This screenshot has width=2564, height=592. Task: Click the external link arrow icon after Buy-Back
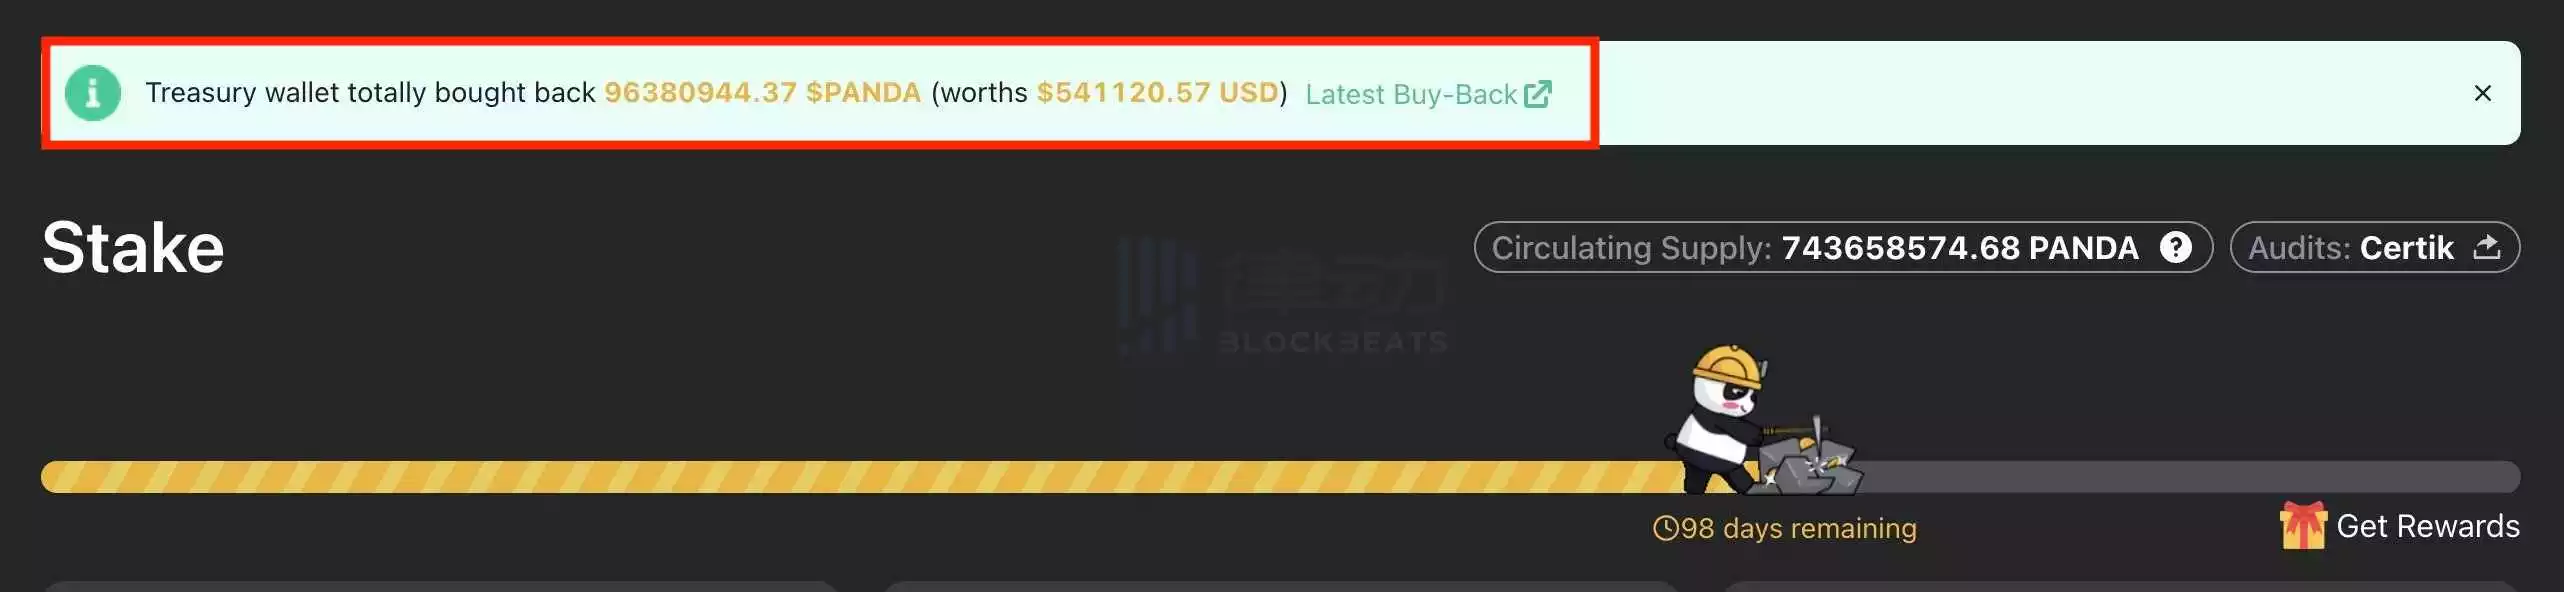[x=1537, y=94]
